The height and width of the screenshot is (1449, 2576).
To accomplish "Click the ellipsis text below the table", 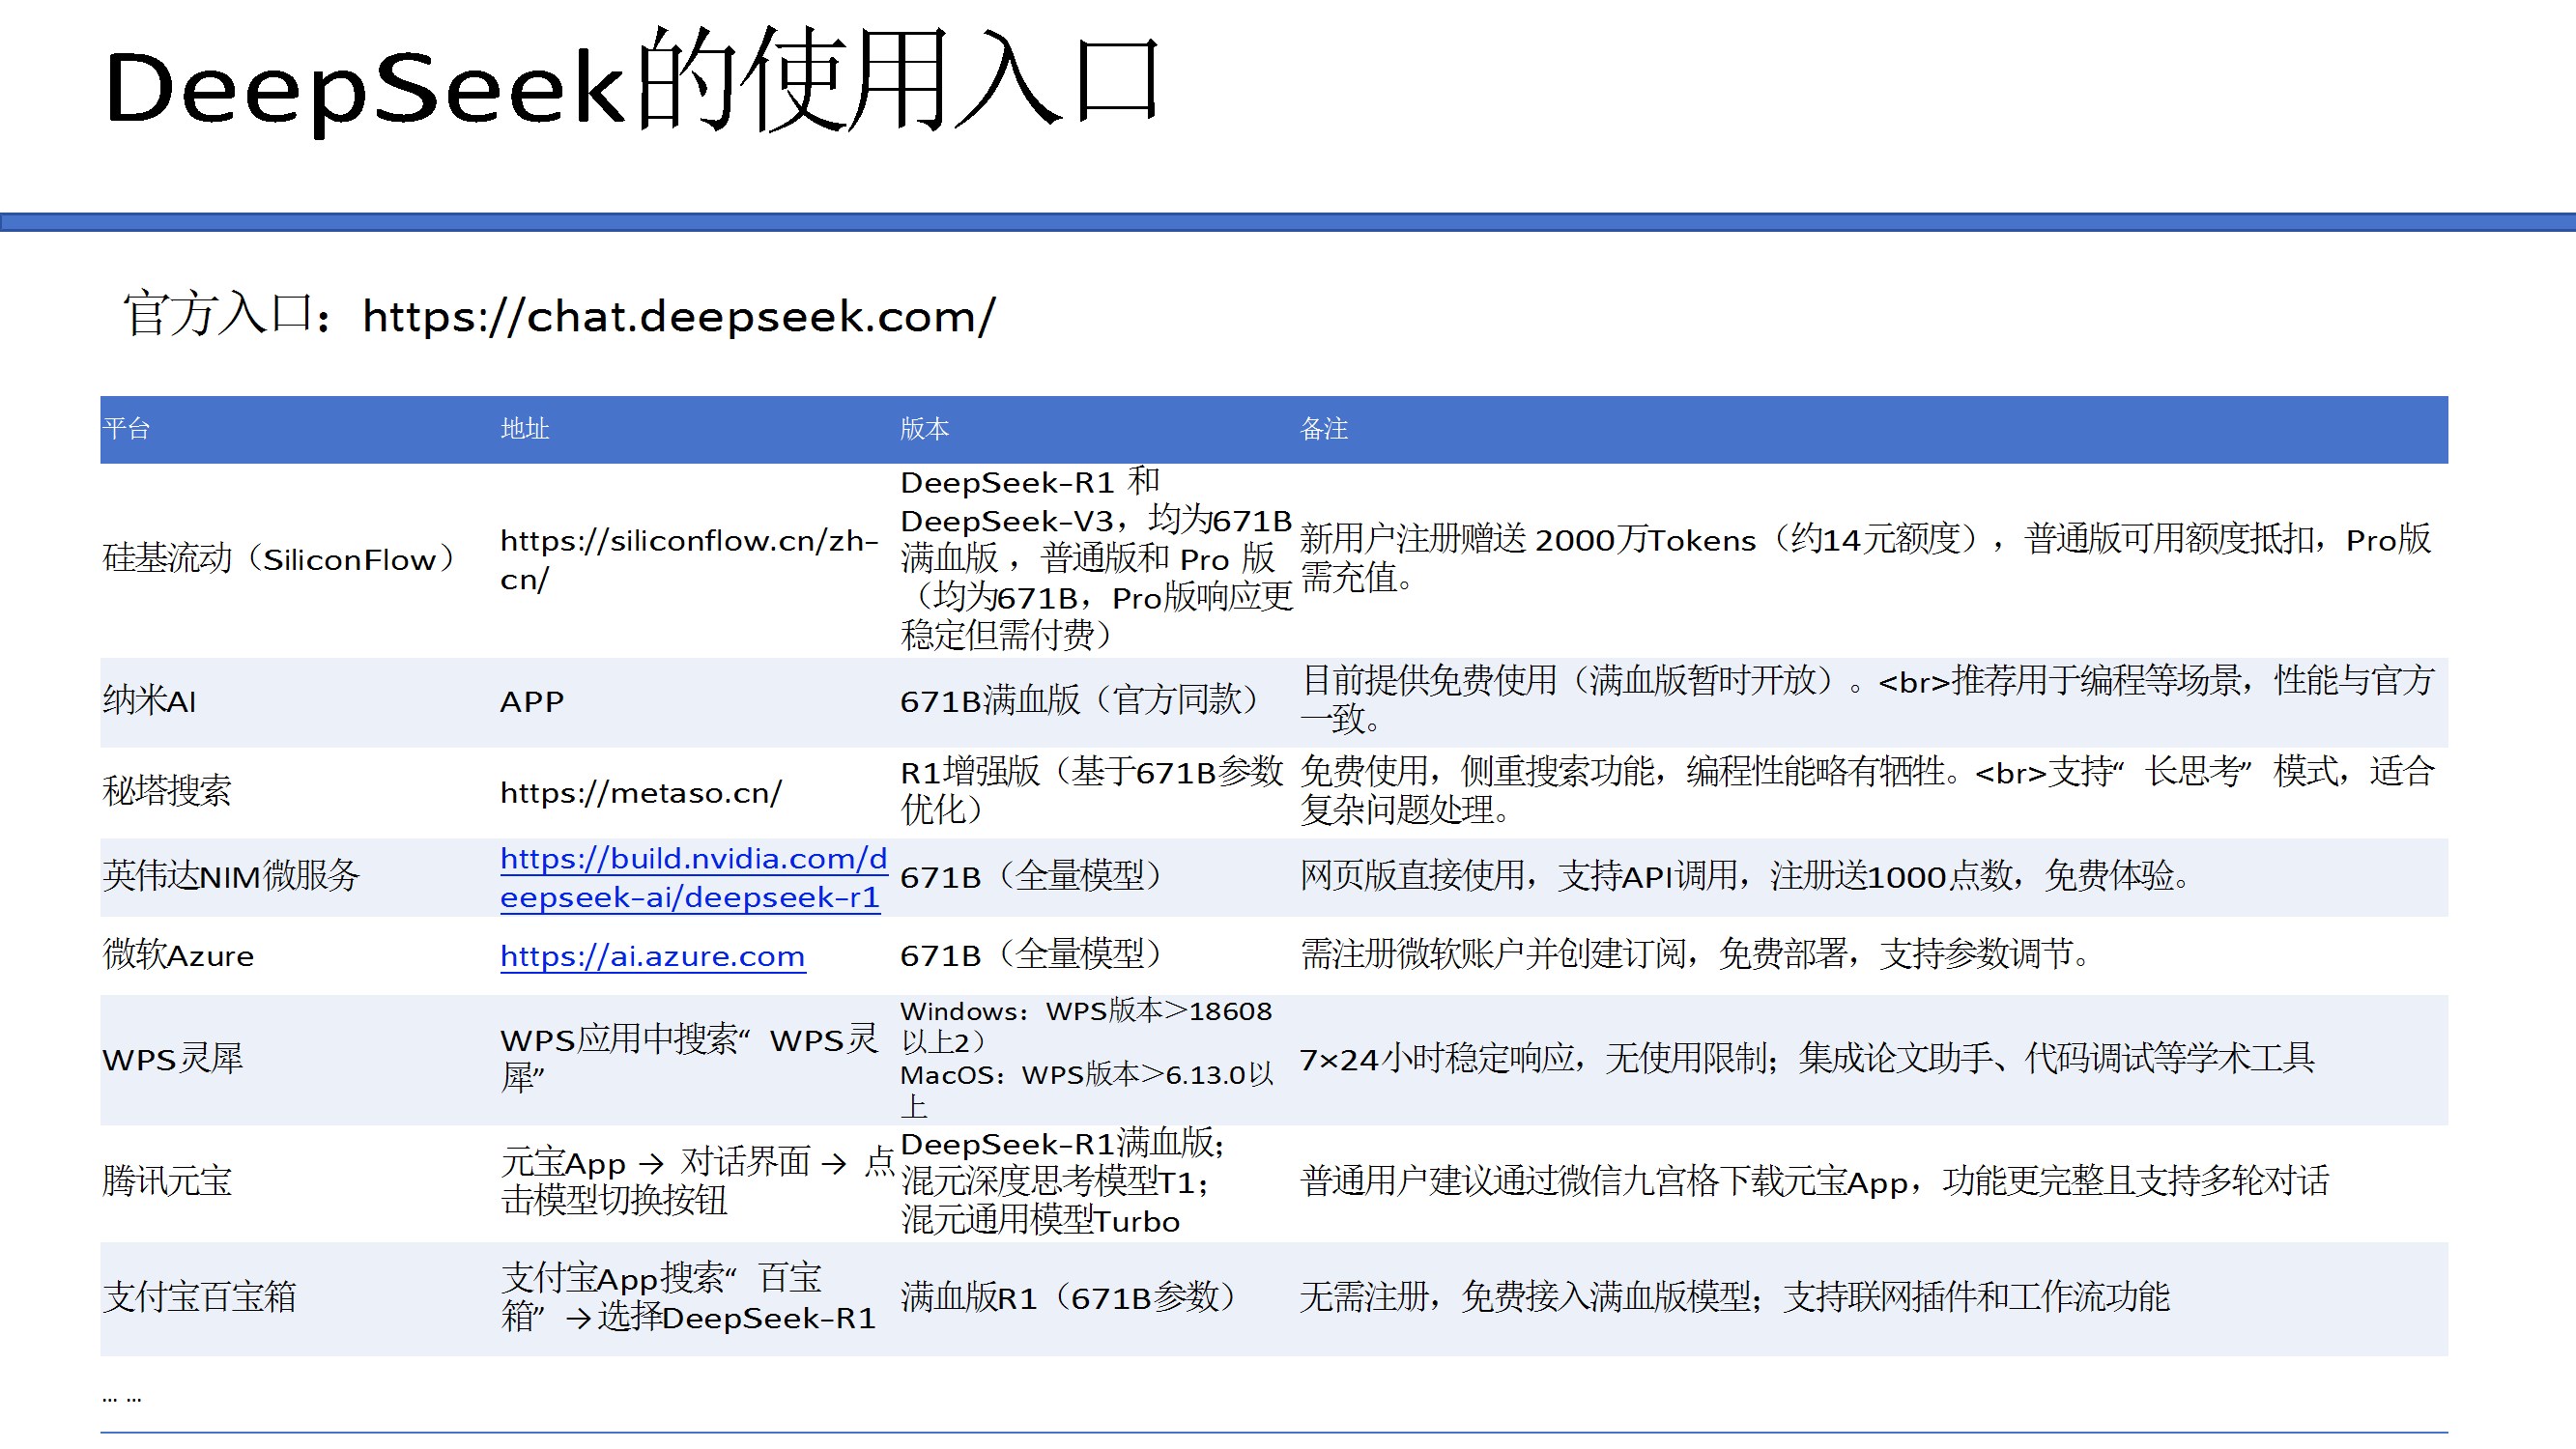I will pos(122,1398).
